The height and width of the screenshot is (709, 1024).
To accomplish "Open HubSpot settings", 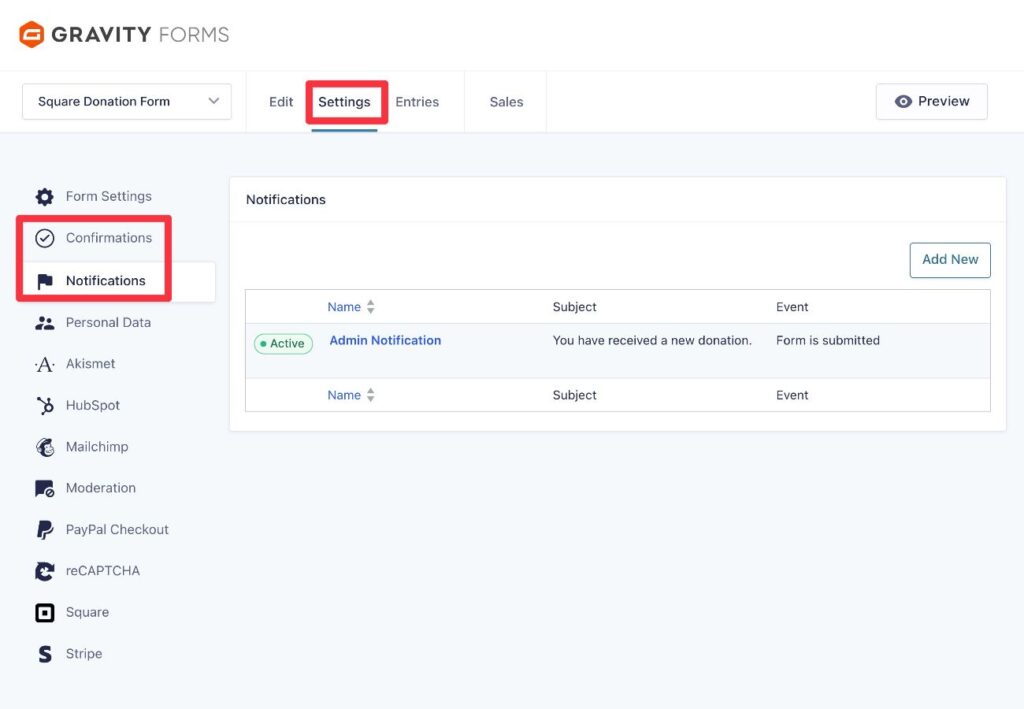I will pyautogui.click(x=93, y=405).
